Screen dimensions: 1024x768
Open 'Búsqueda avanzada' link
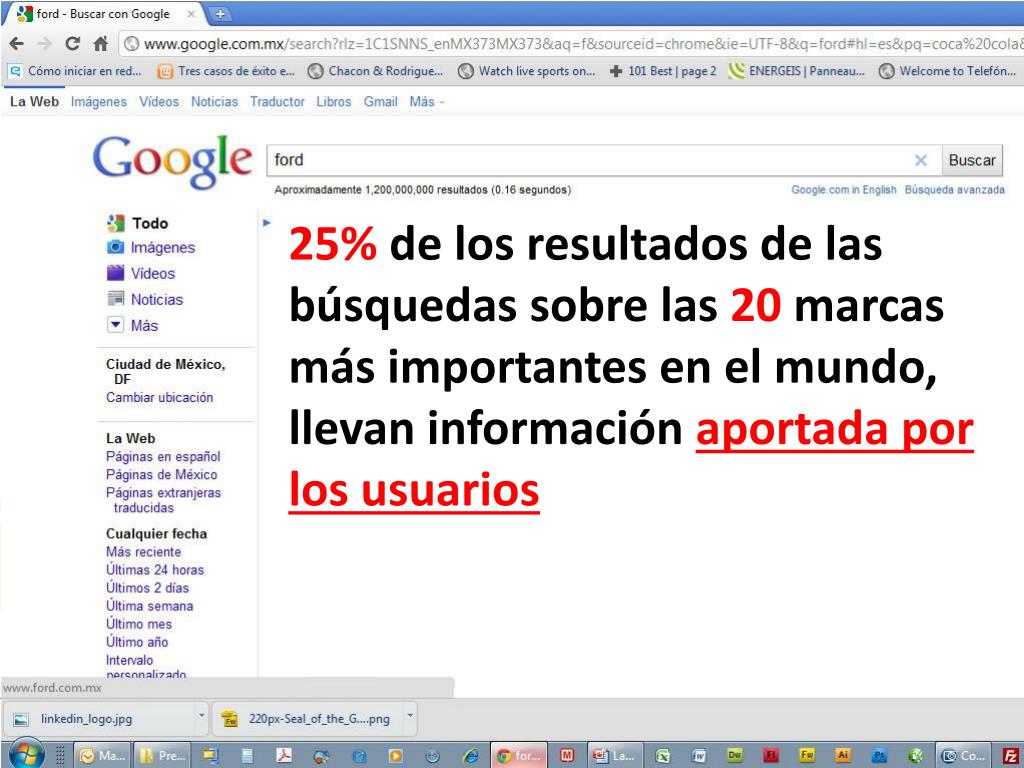[955, 190]
